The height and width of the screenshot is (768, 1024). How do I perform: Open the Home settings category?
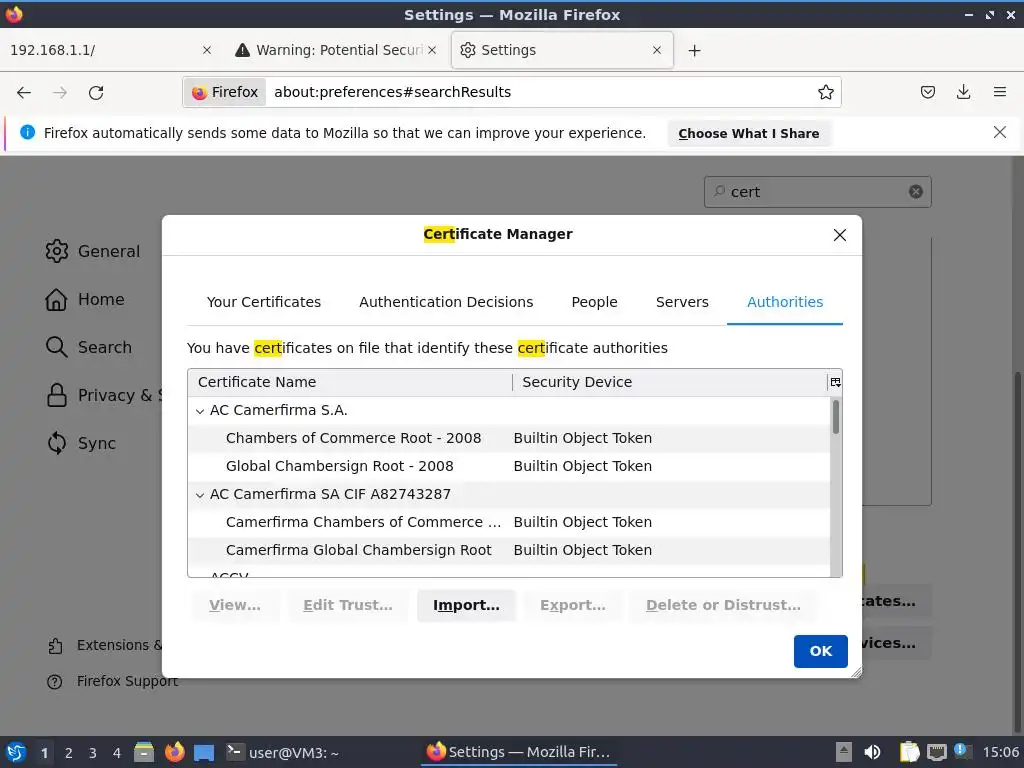85,299
